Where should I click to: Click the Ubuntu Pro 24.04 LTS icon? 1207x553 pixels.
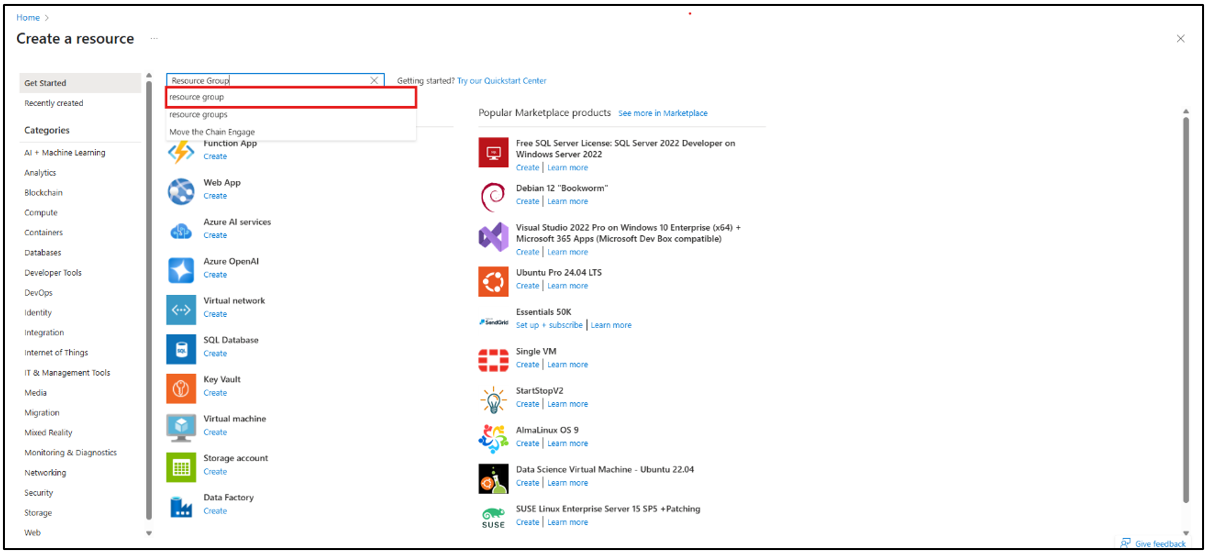[494, 281]
